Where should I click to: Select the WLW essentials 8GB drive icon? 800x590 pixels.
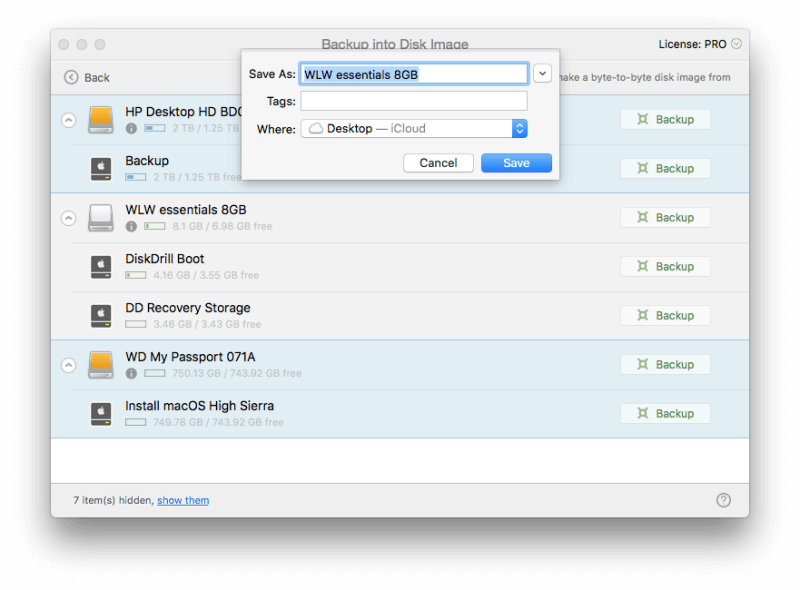tap(101, 218)
